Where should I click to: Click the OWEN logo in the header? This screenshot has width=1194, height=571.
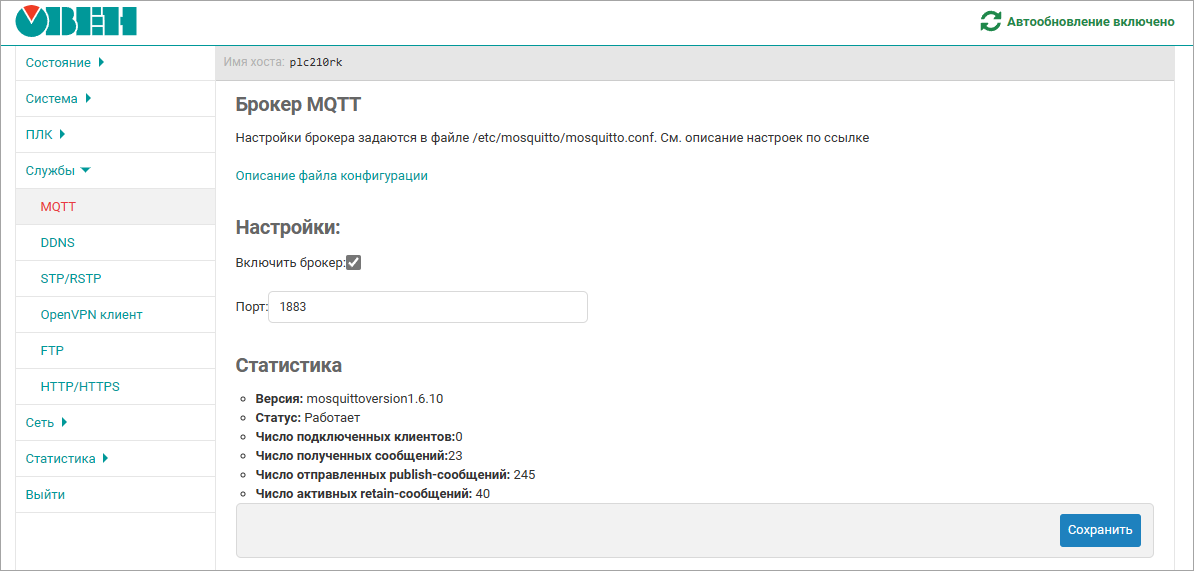[x=77, y=21]
